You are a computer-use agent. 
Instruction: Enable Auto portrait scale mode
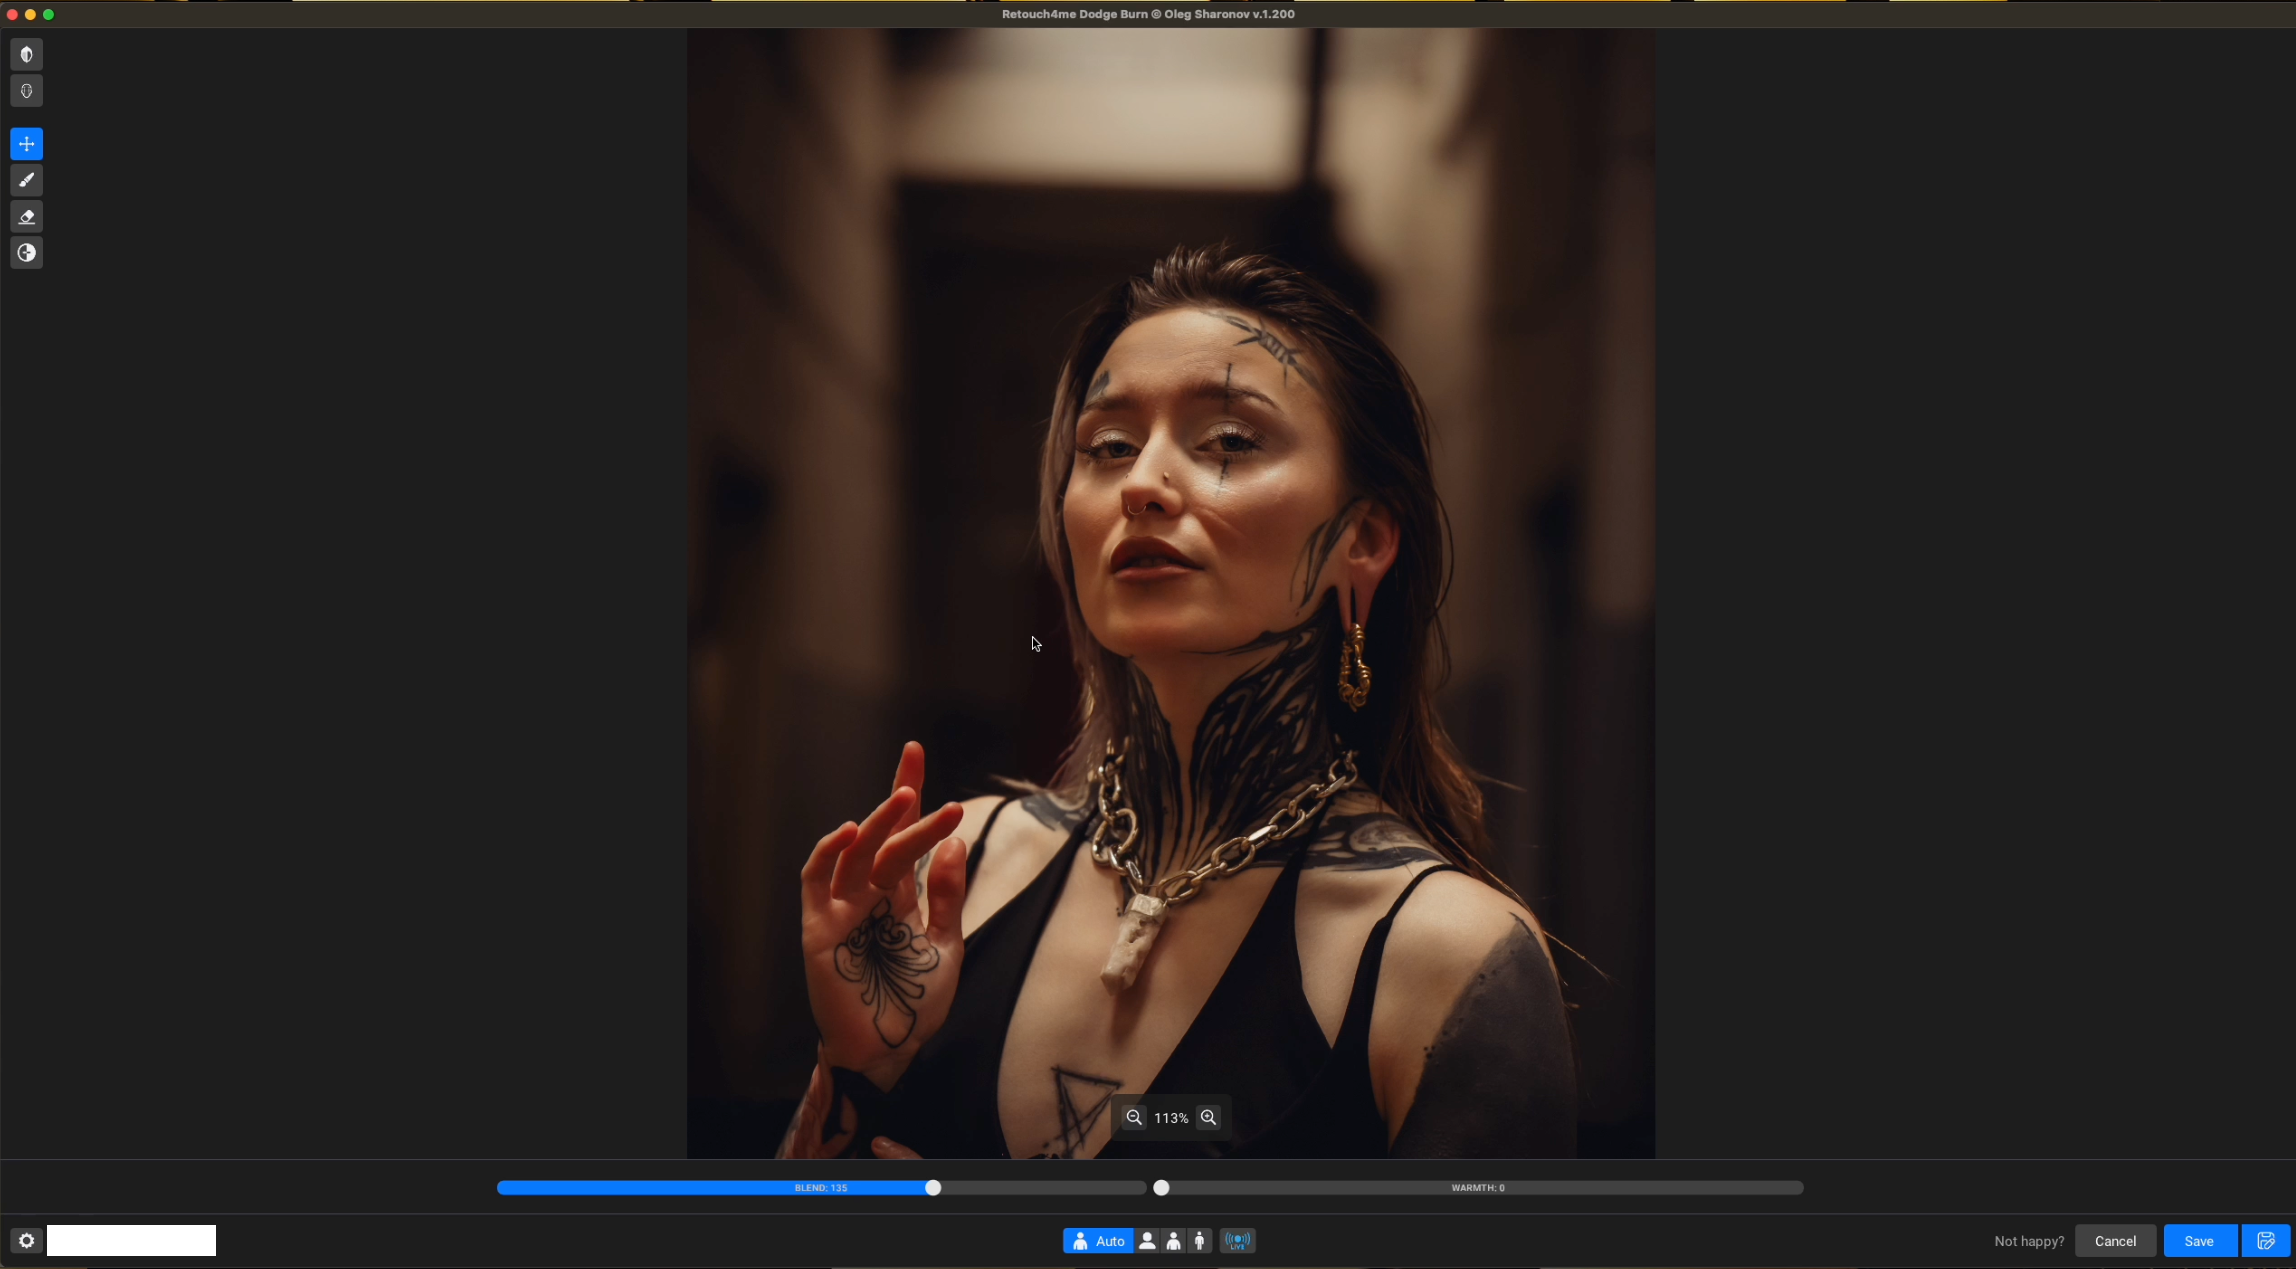[x=1098, y=1241]
